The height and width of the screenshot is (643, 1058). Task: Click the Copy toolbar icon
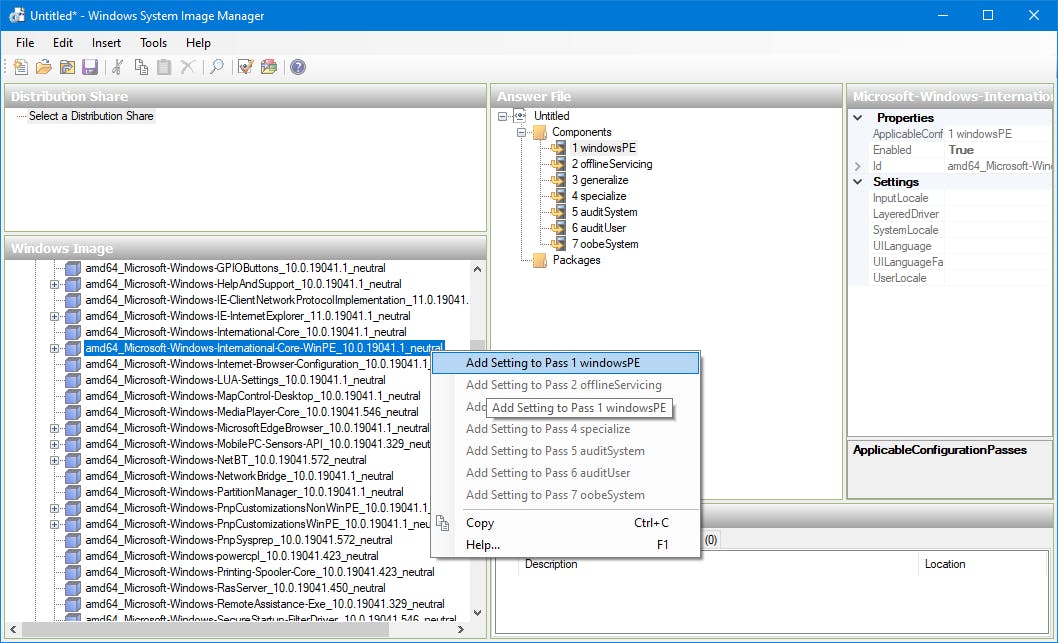click(x=141, y=67)
